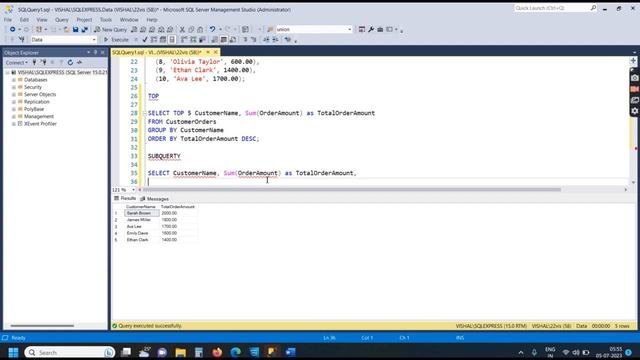
Task: Open the find combo box showing 'union'
Action: 314,29
